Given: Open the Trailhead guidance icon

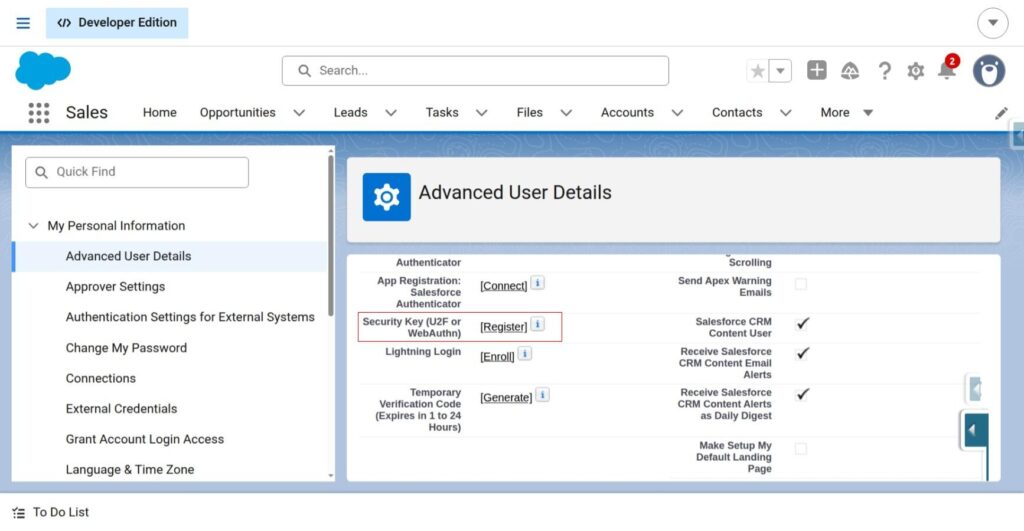Looking at the screenshot, I should pos(850,71).
